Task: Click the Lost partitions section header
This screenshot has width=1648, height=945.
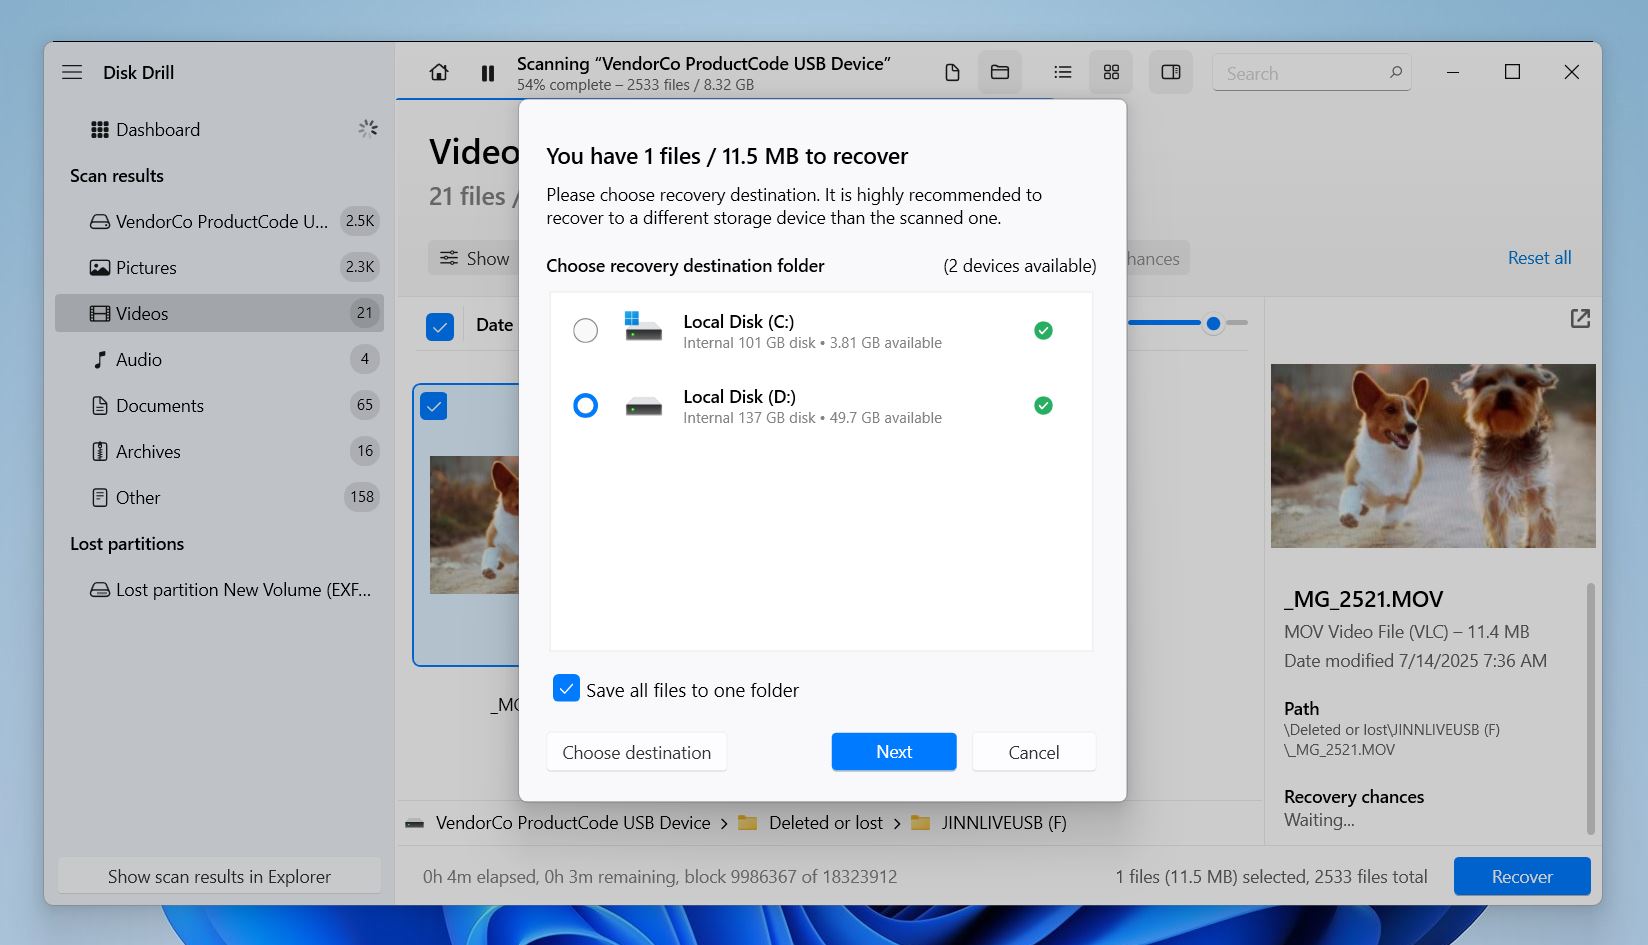Action: point(127,544)
